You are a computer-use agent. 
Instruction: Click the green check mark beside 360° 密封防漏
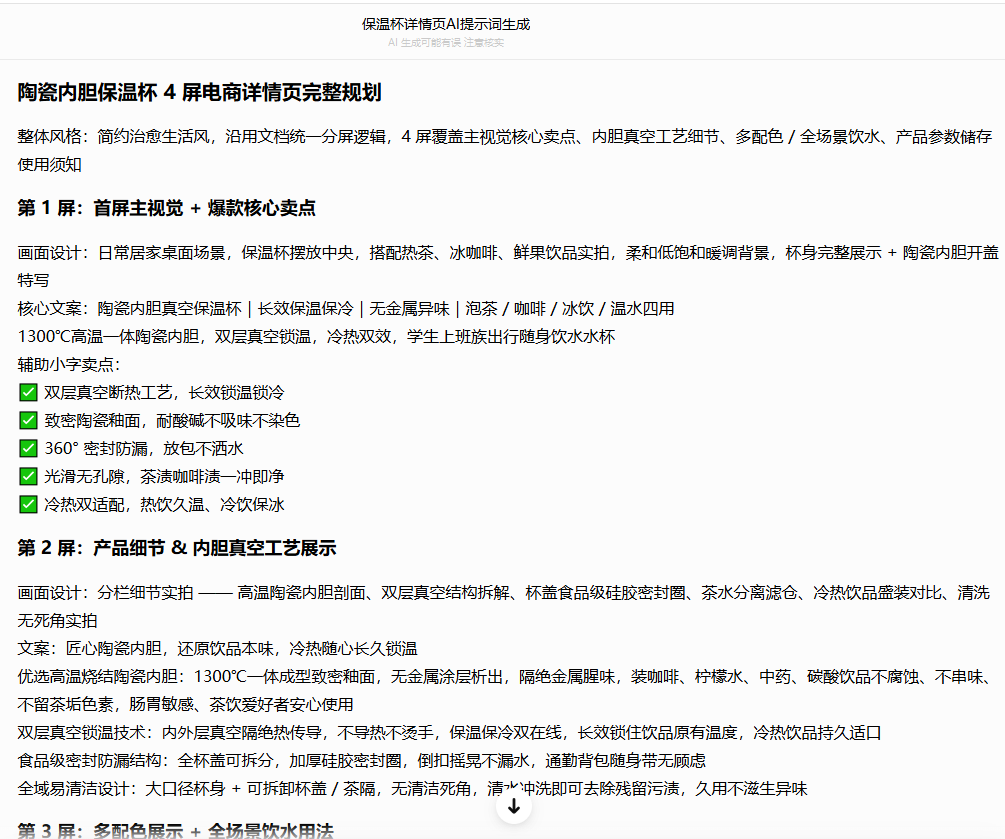click(28, 448)
